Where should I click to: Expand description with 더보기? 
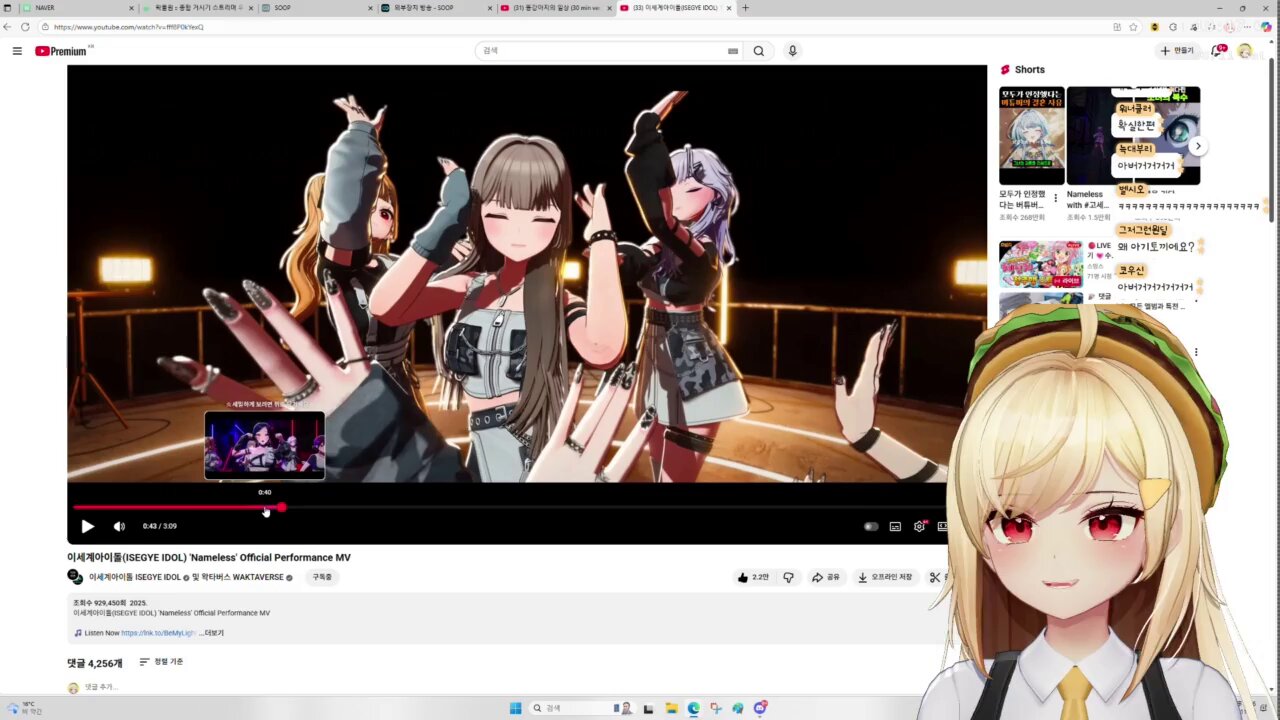pyautogui.click(x=214, y=633)
